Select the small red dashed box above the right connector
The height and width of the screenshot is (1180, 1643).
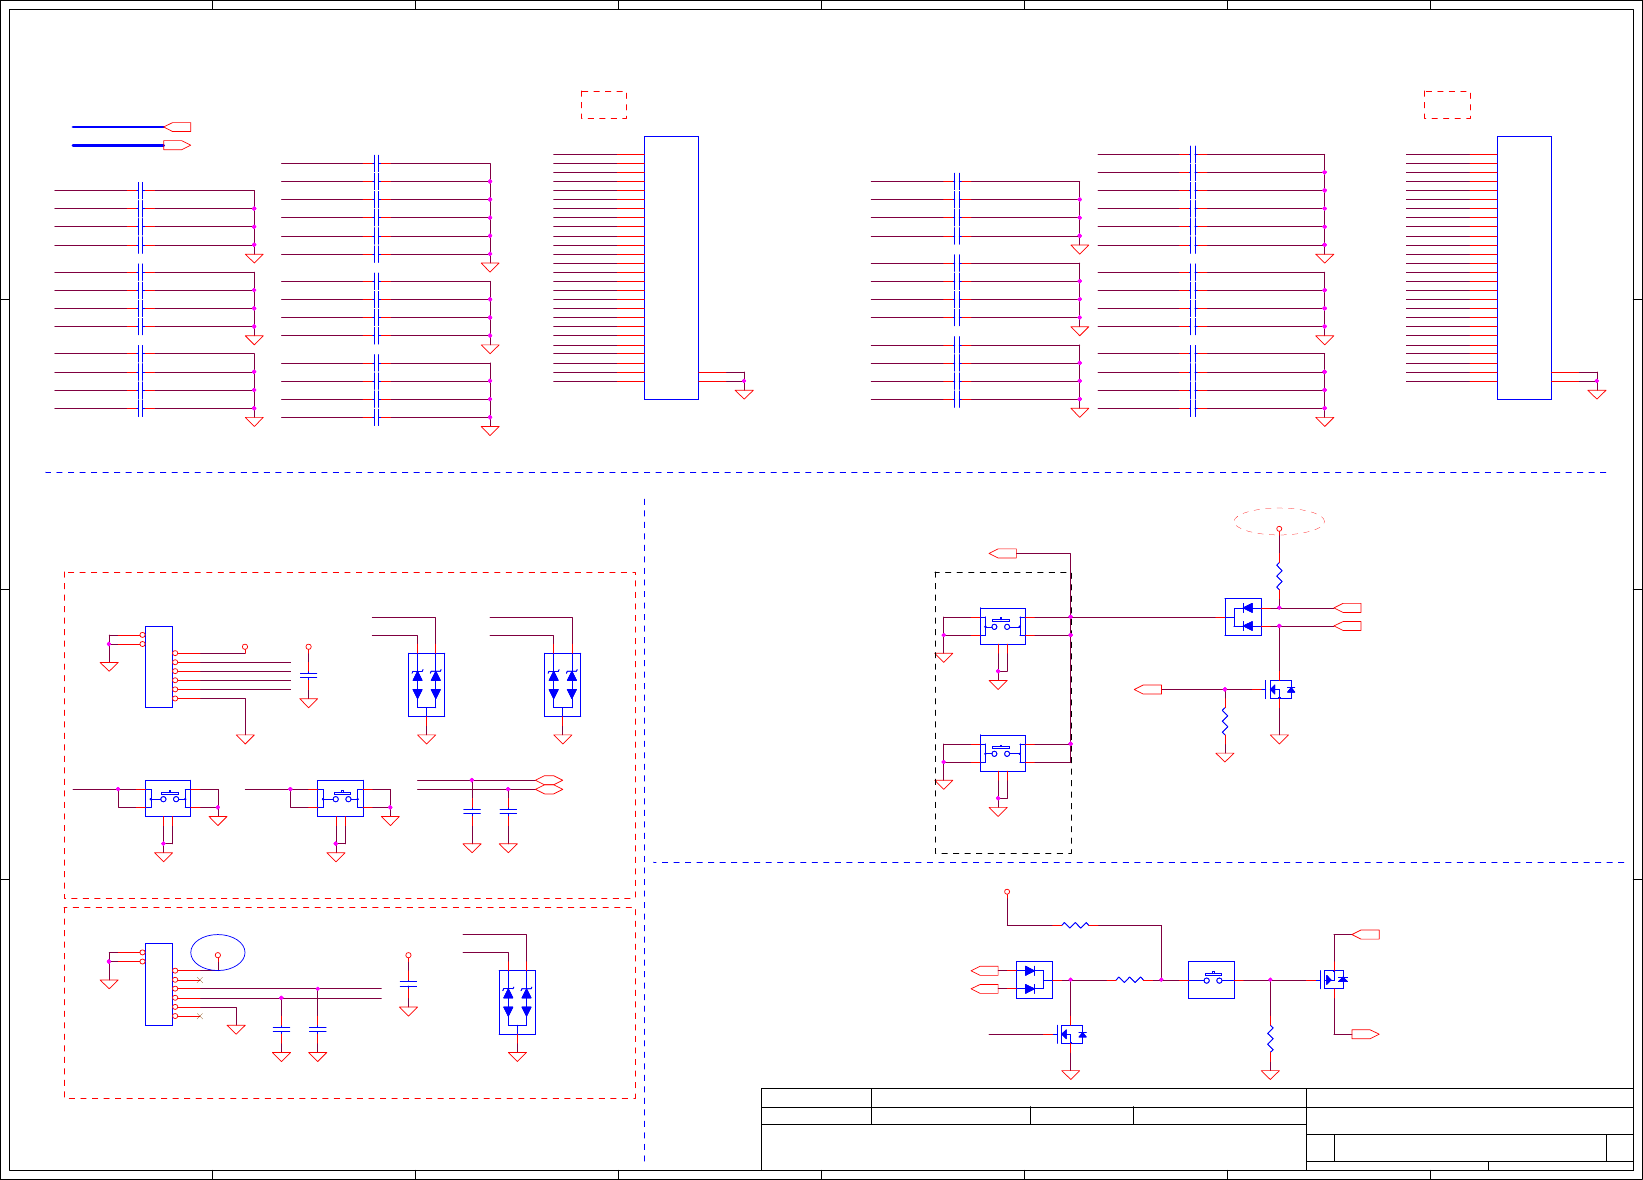(1447, 105)
